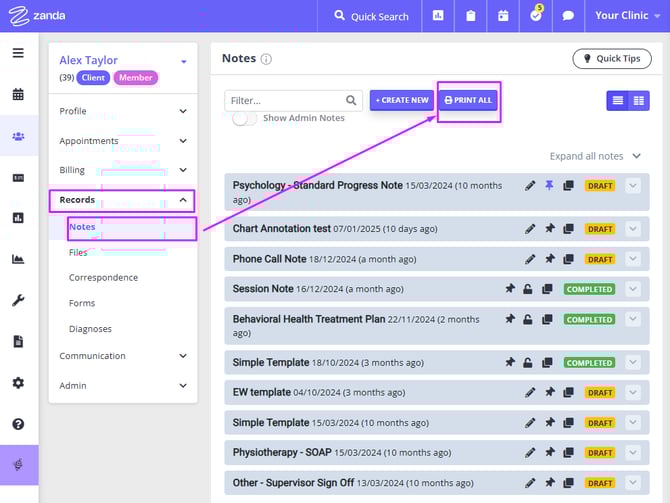Open the calendar icon in left sidebar
The width and height of the screenshot is (670, 503).
click(18, 95)
